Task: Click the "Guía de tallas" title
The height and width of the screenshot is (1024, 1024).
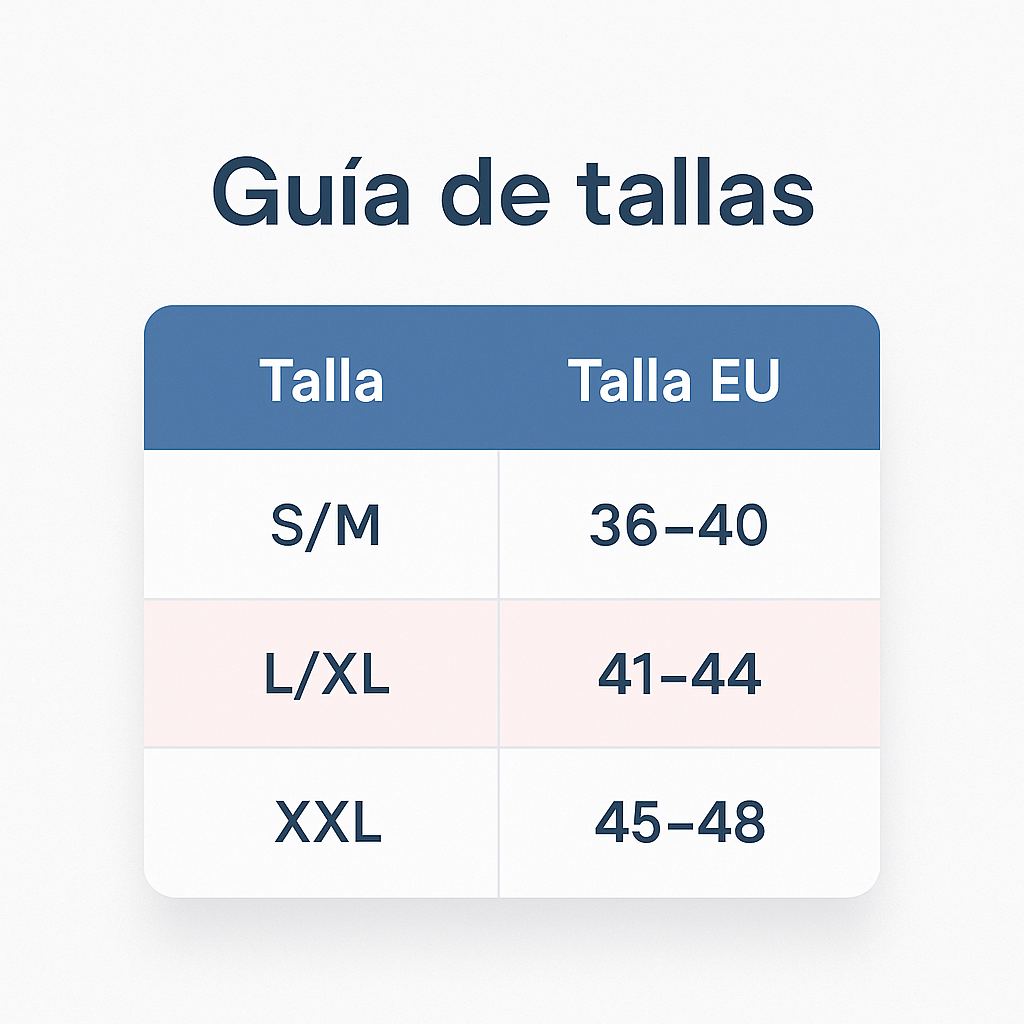Action: pos(512,192)
